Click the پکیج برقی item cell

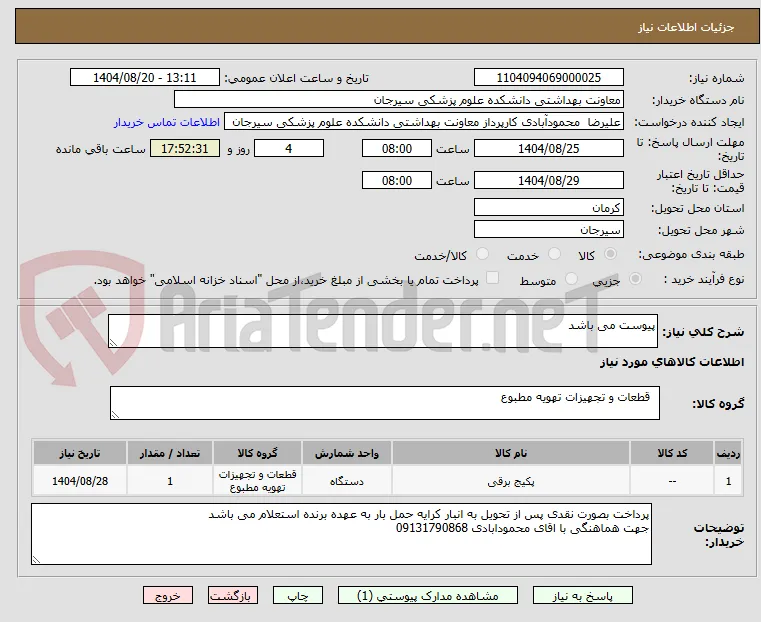pos(511,481)
